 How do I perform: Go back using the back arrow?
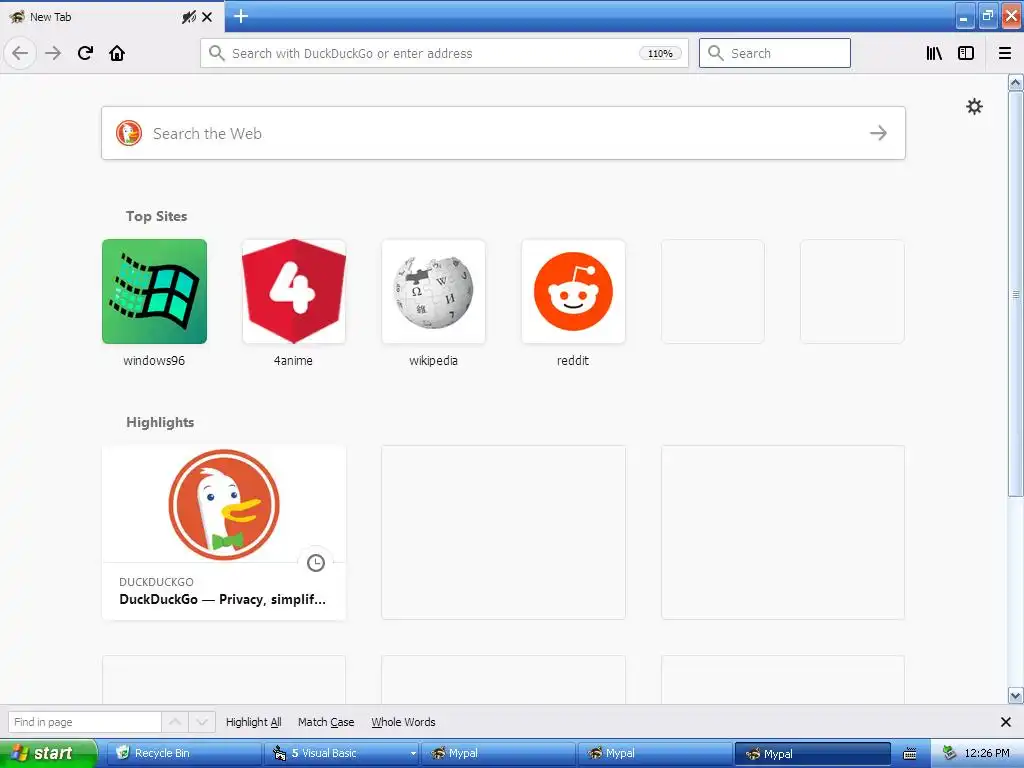point(20,53)
